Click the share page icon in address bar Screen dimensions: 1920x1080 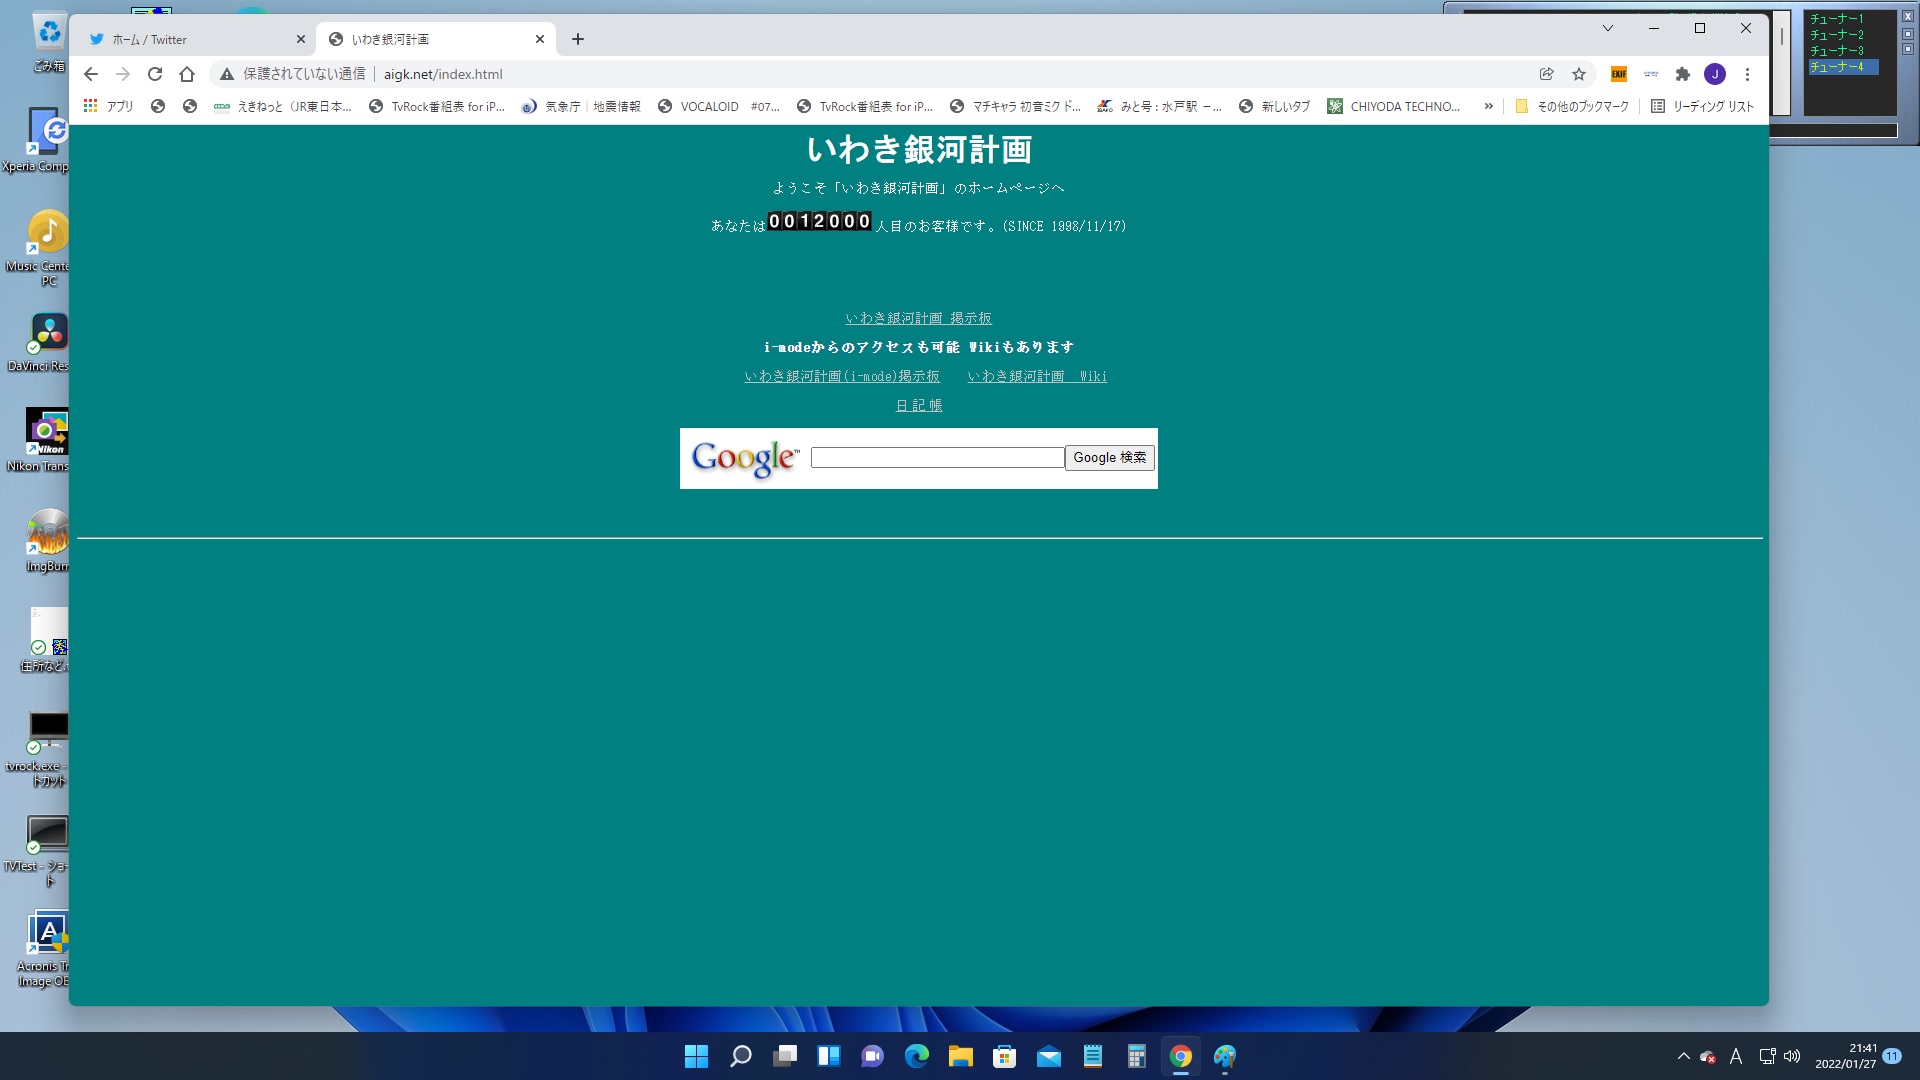[1547, 74]
